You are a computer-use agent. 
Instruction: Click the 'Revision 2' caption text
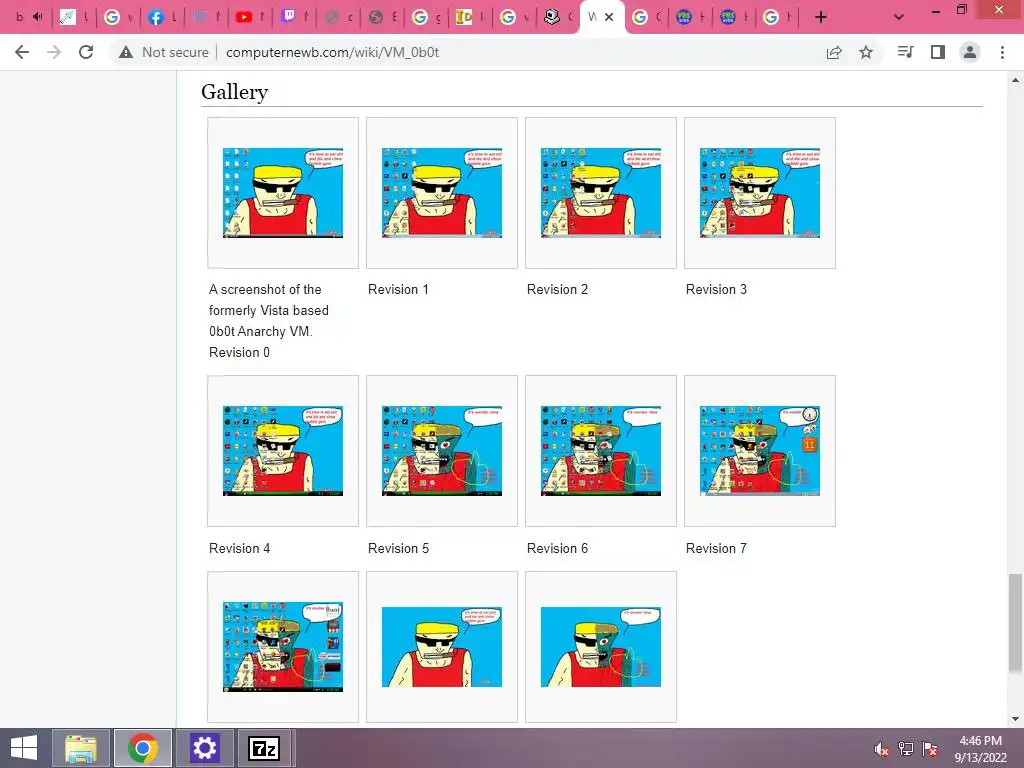(x=557, y=289)
